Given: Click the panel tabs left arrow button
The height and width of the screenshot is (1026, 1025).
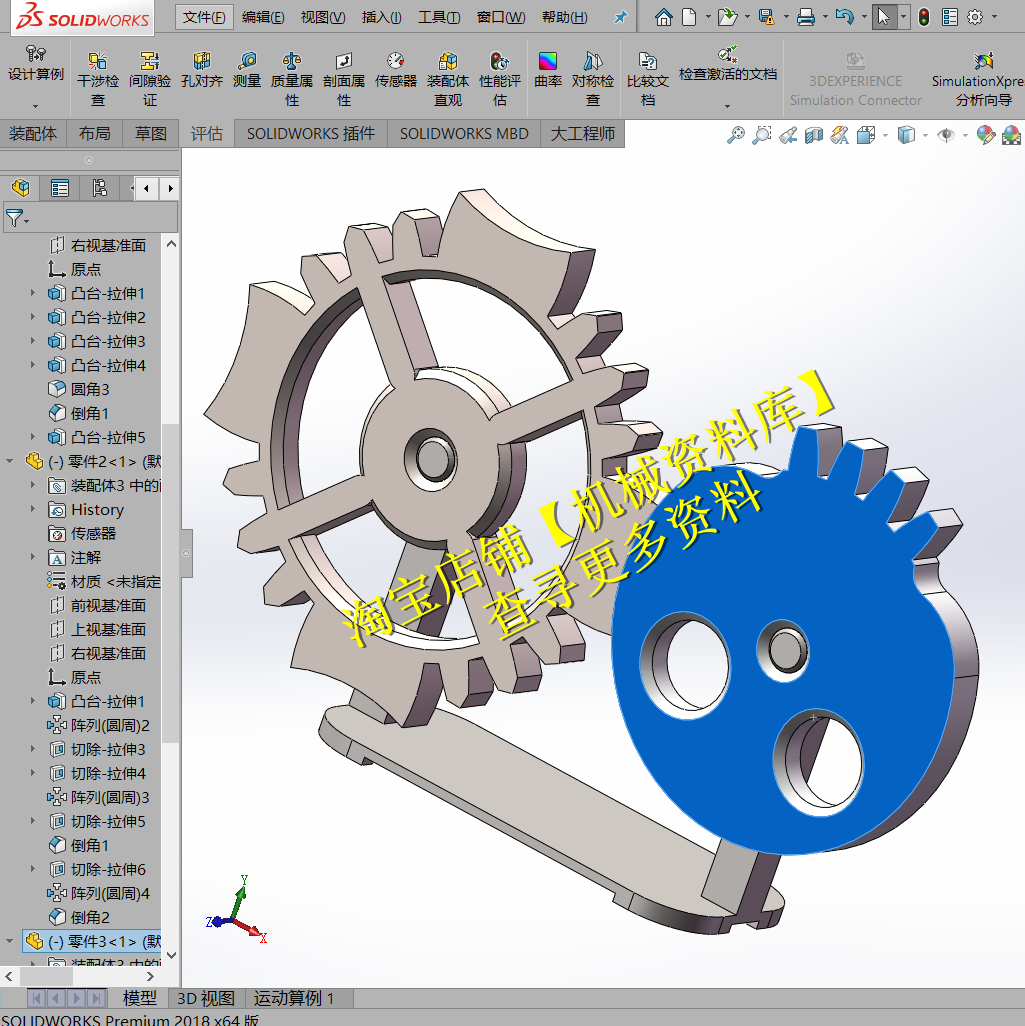Looking at the screenshot, I should [x=147, y=188].
